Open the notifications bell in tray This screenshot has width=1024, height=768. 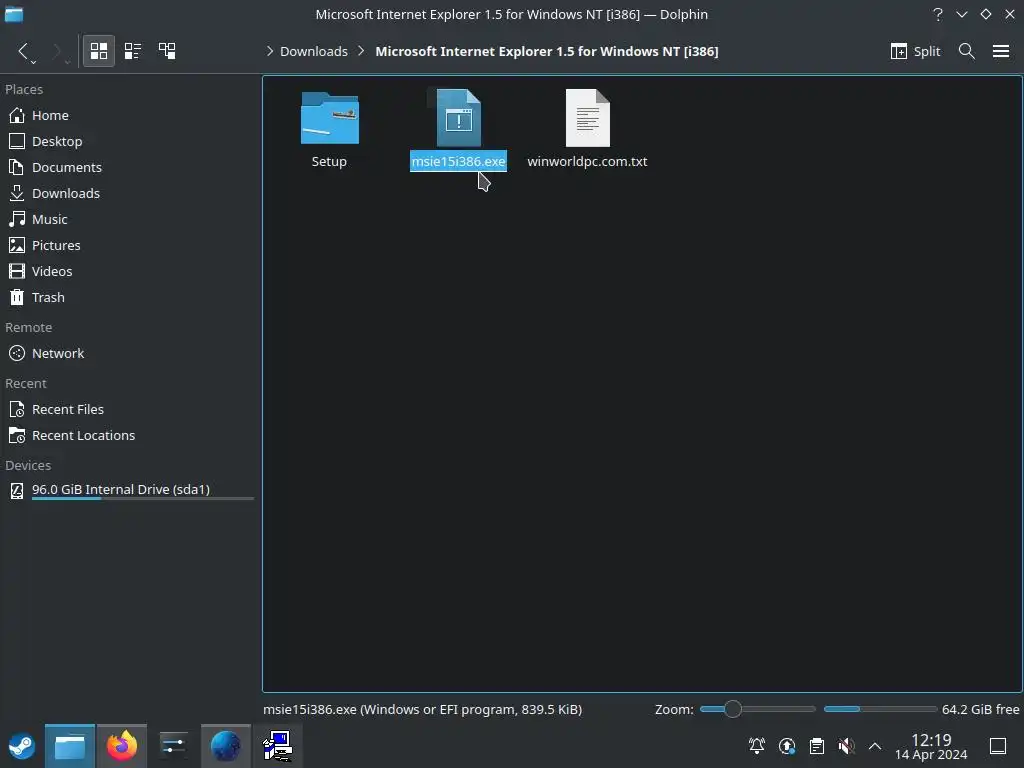pos(757,746)
